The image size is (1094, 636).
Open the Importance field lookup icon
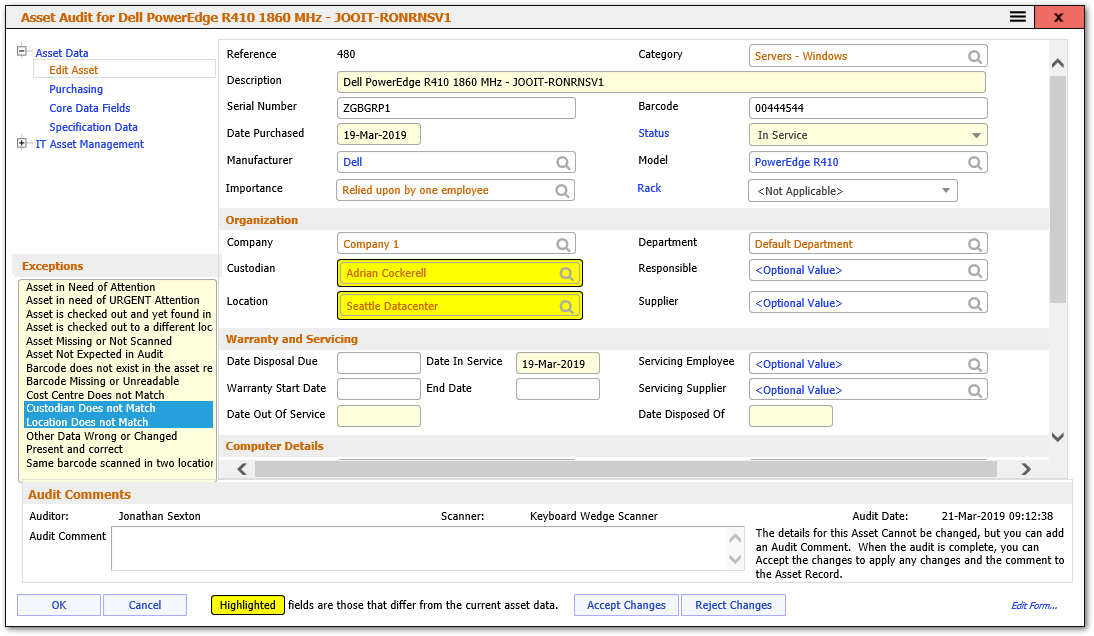click(x=563, y=188)
